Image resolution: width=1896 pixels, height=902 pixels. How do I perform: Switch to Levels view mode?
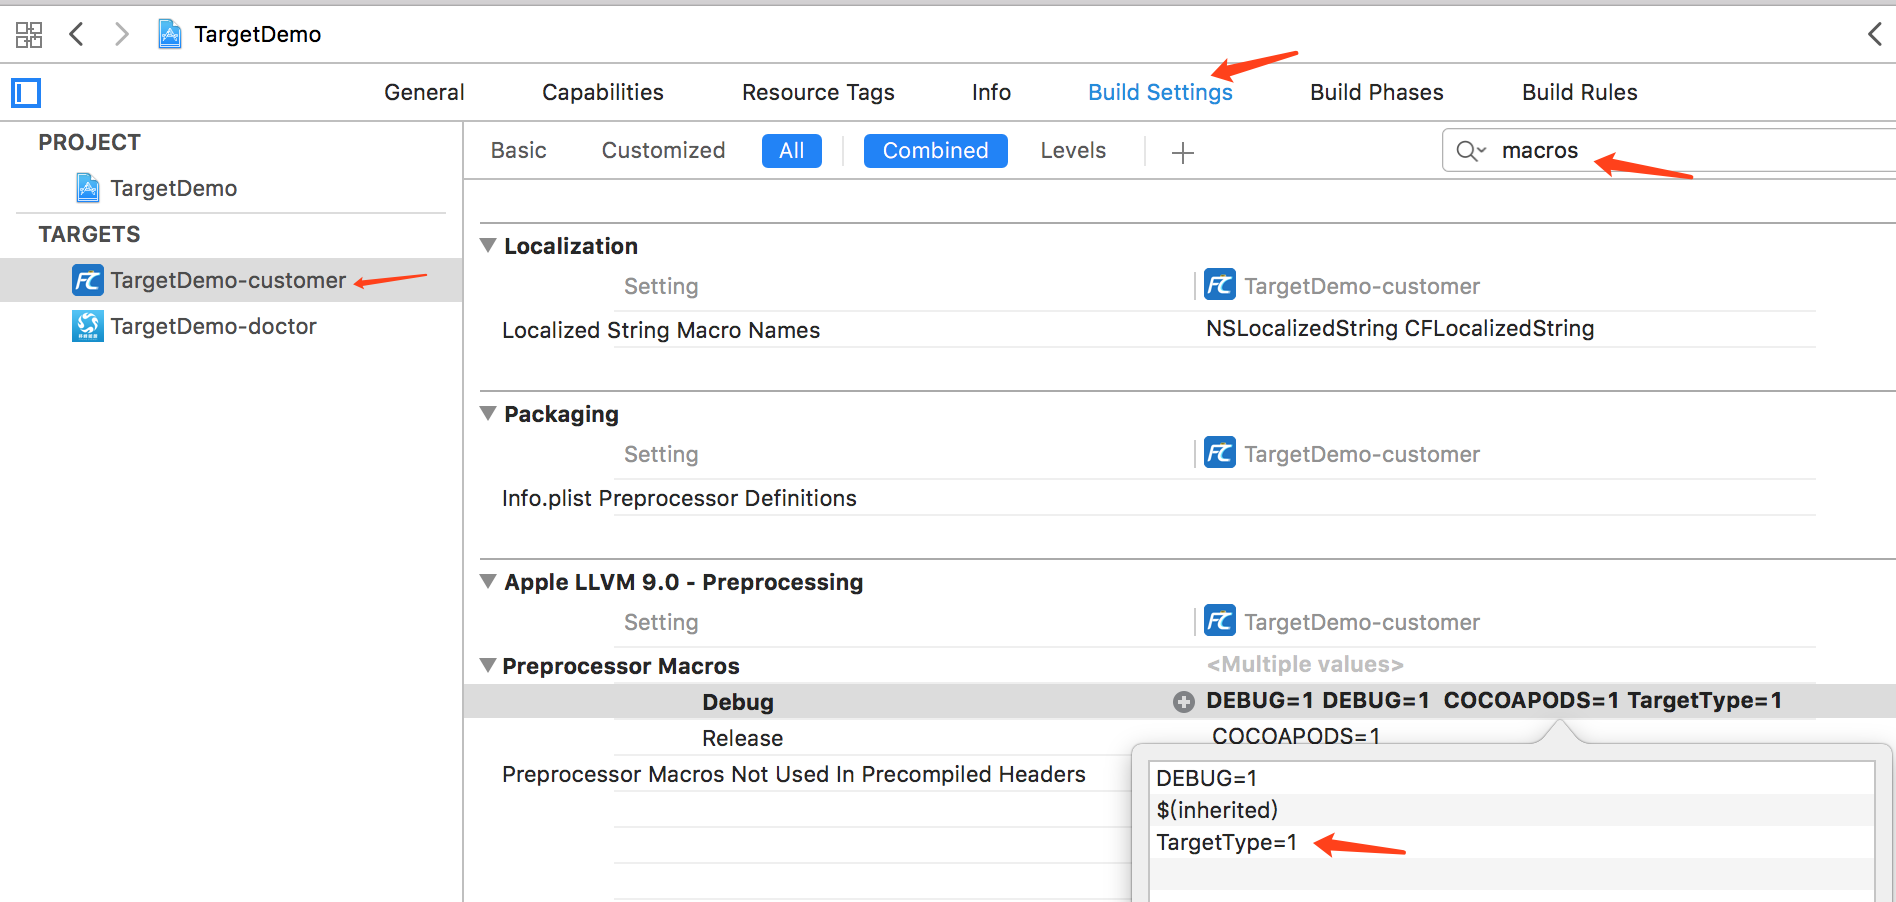pos(1073,150)
